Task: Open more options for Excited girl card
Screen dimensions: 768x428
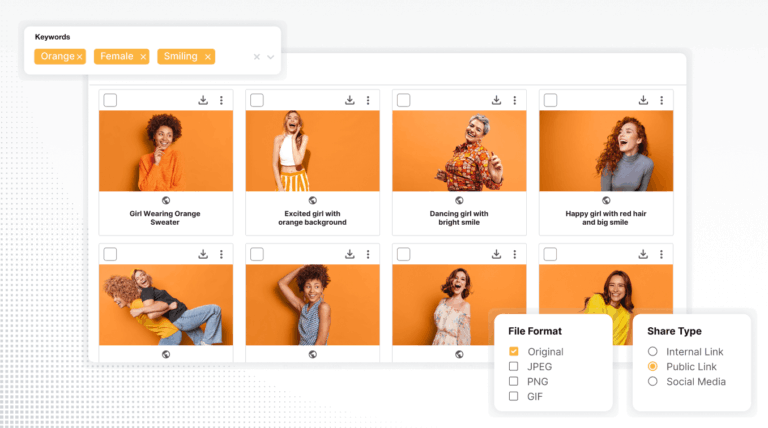Action: click(x=368, y=100)
